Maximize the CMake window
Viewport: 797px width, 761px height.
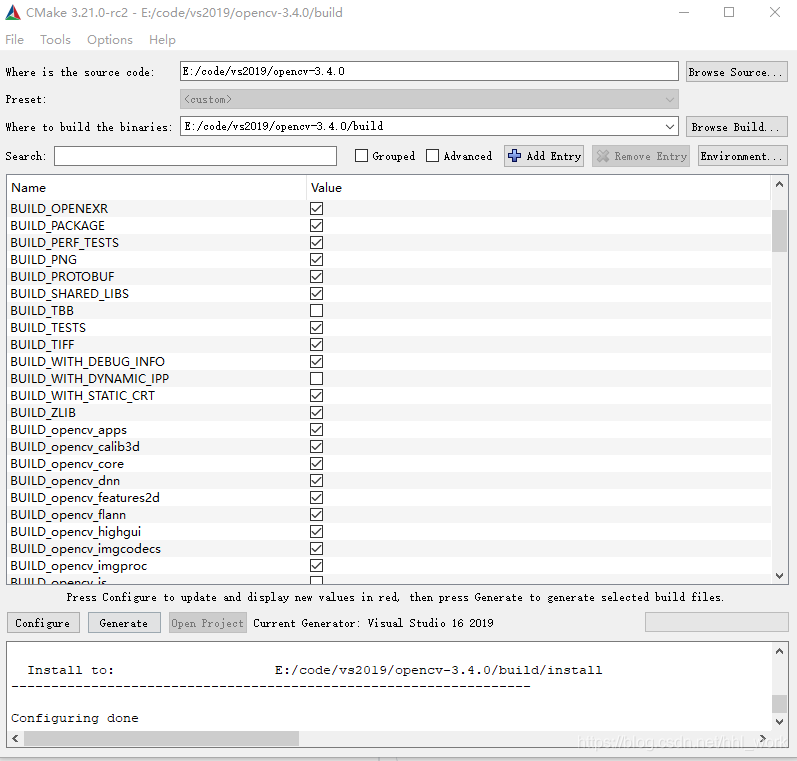(x=729, y=12)
